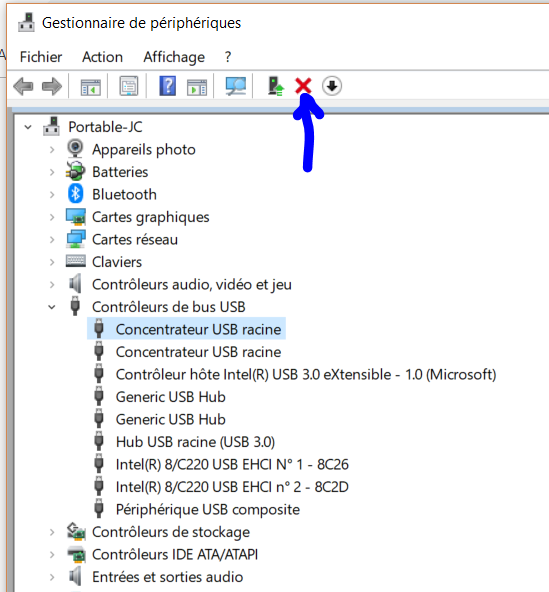Viewport: 549px width, 592px height.
Task: Expand the Bluetooth category arrow
Action: pos(52,194)
